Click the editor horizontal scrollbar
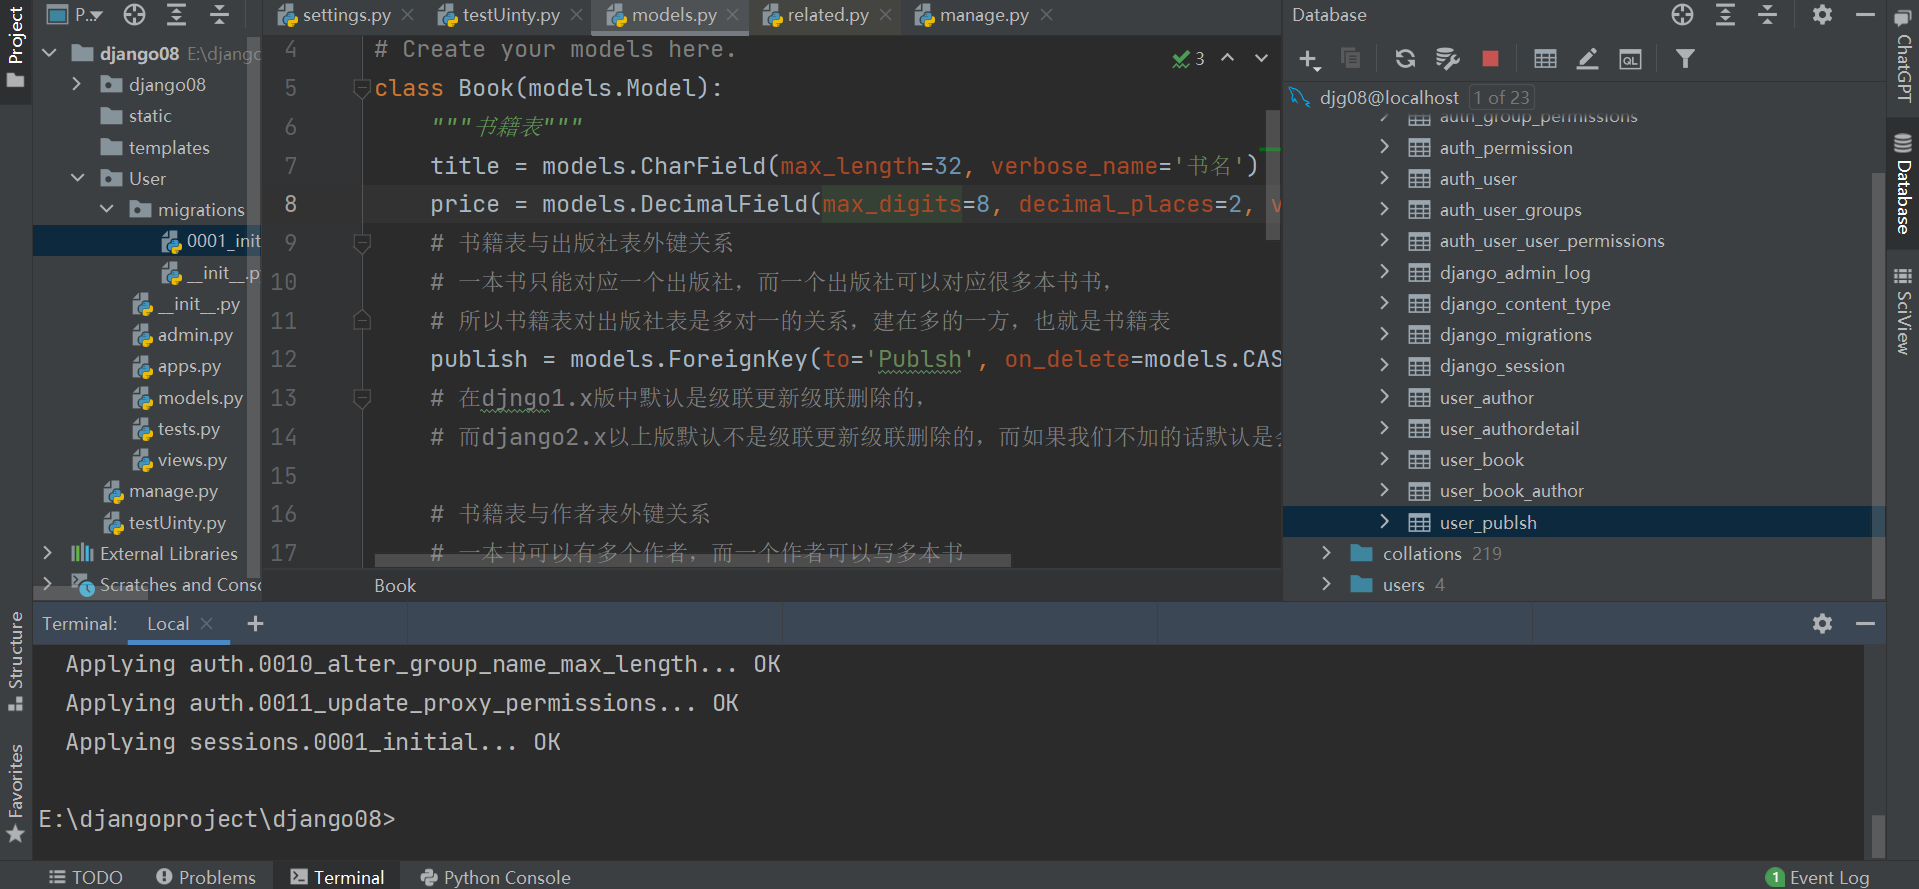Image resolution: width=1919 pixels, height=889 pixels. (x=692, y=560)
